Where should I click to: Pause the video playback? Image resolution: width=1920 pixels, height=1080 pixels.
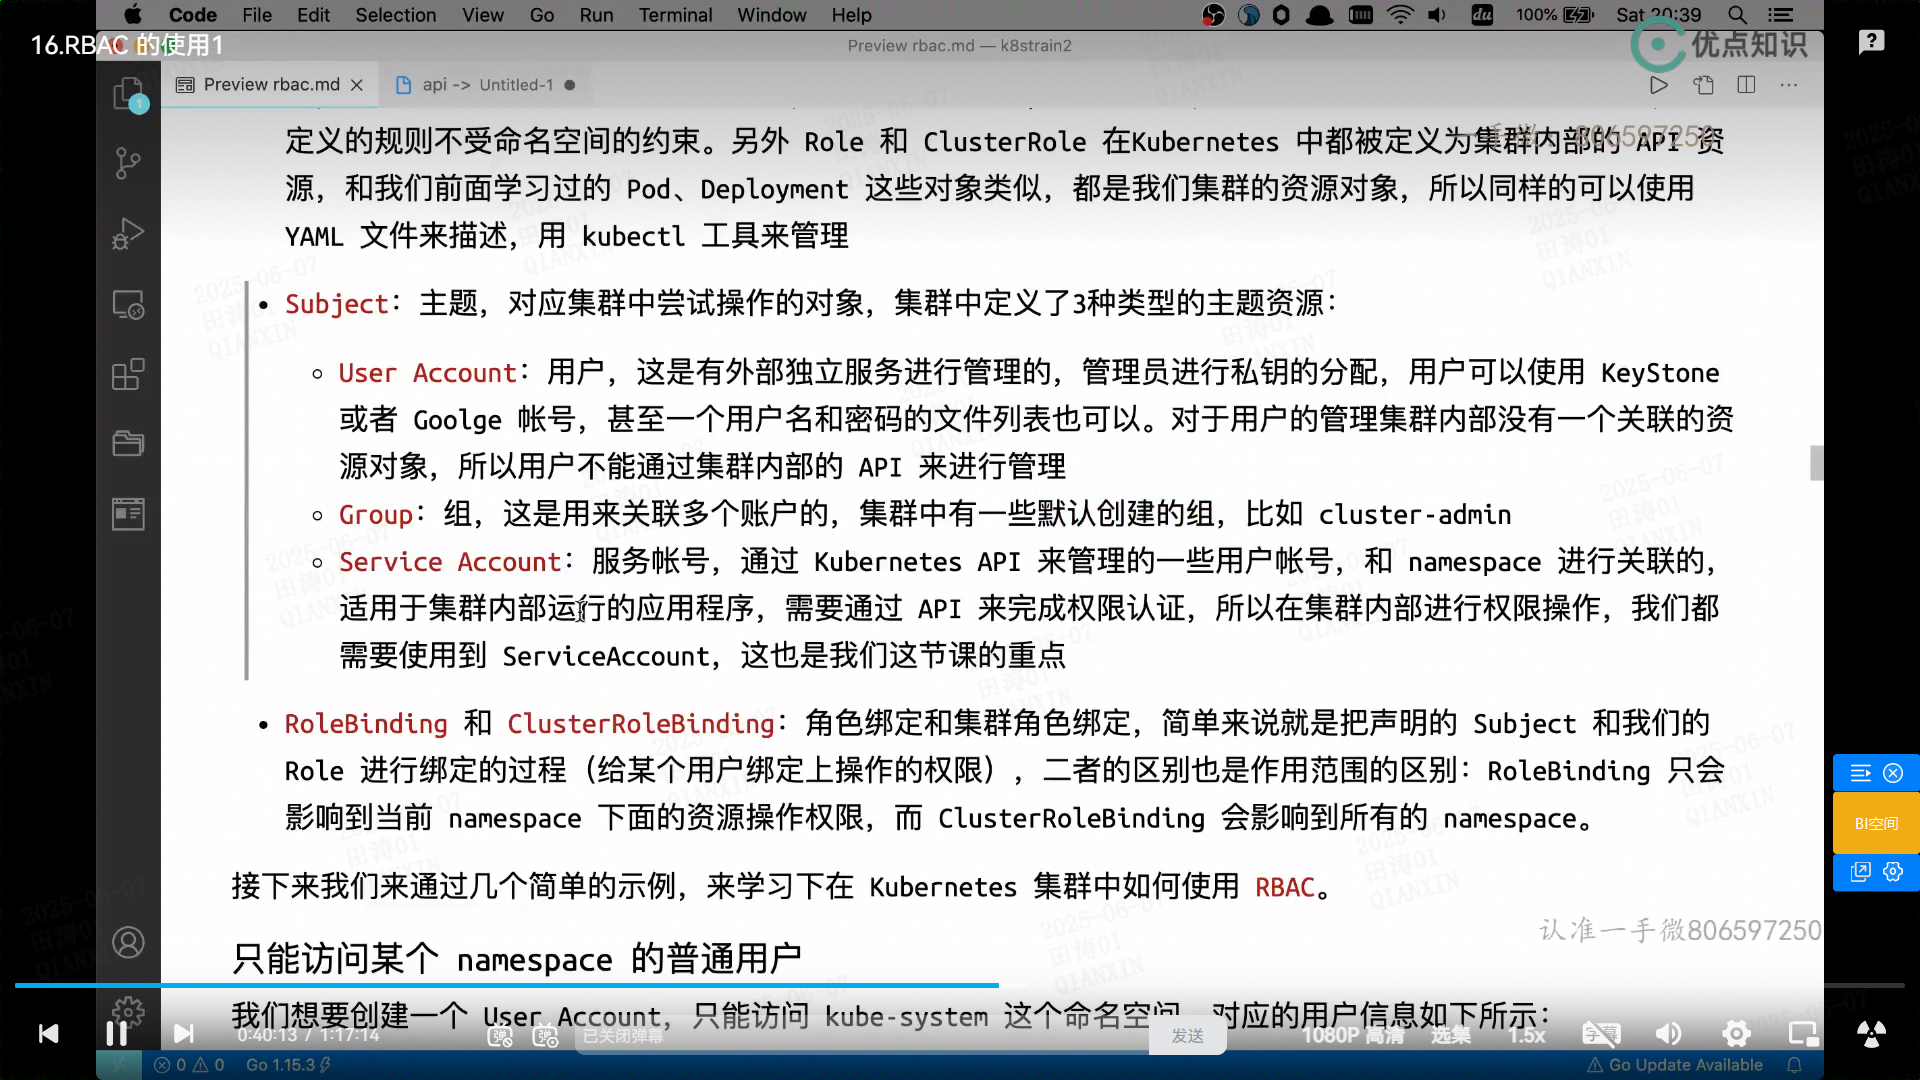coord(116,1033)
